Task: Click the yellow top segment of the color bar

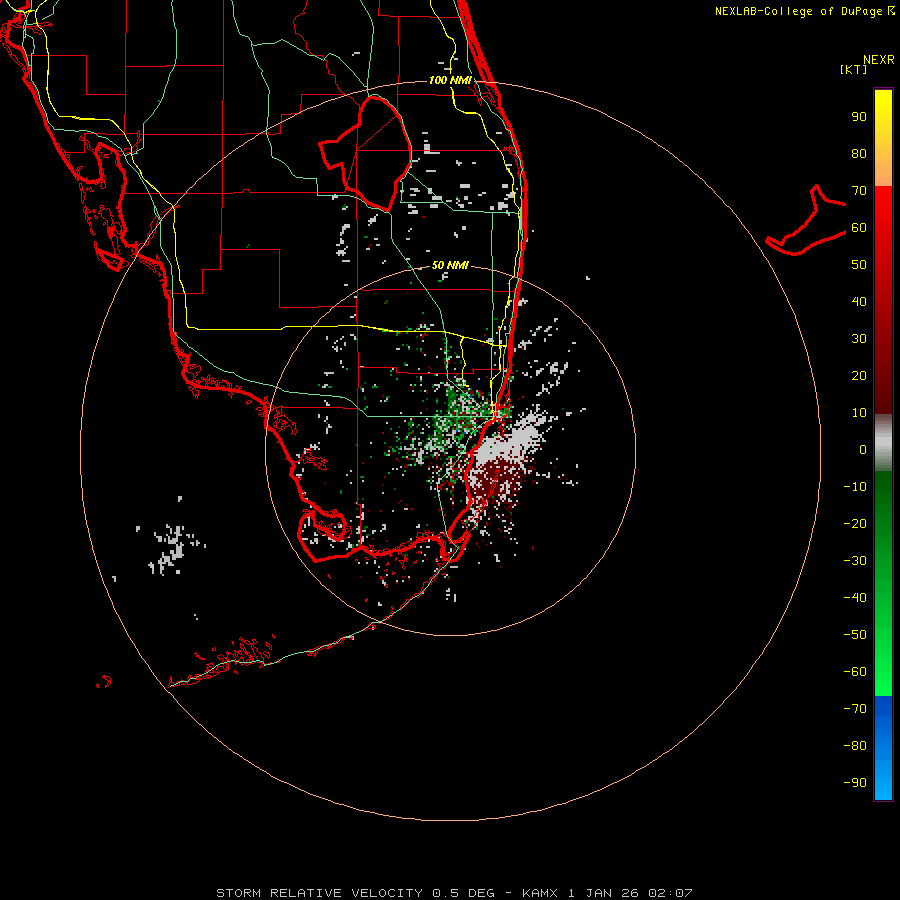Action: click(x=883, y=138)
